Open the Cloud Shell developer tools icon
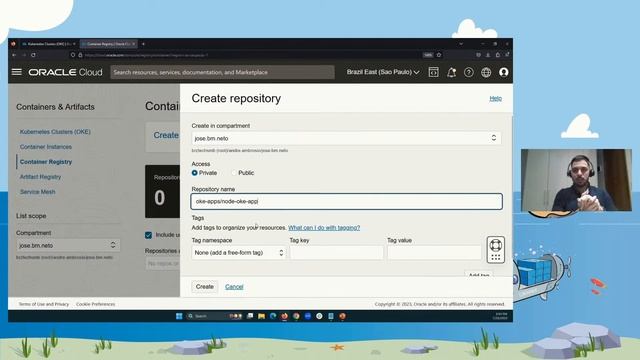 [433, 72]
